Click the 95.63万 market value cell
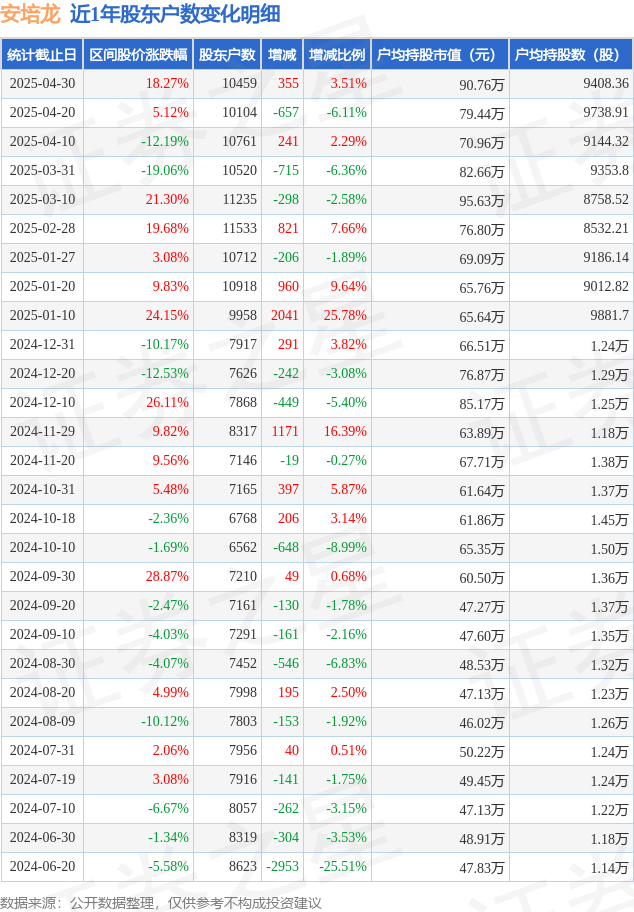 (481, 201)
